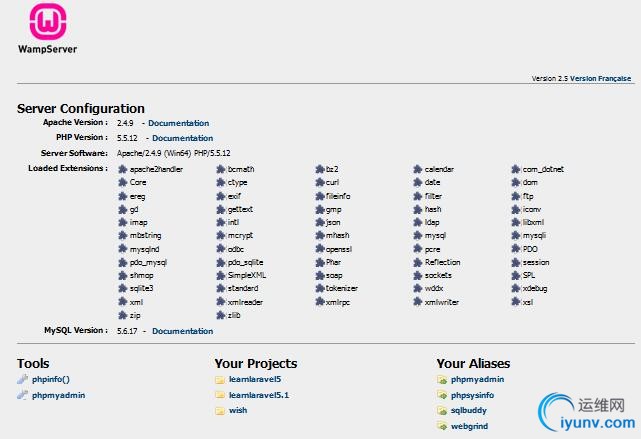Click the MySQL version value 5.6.17

[127, 331]
